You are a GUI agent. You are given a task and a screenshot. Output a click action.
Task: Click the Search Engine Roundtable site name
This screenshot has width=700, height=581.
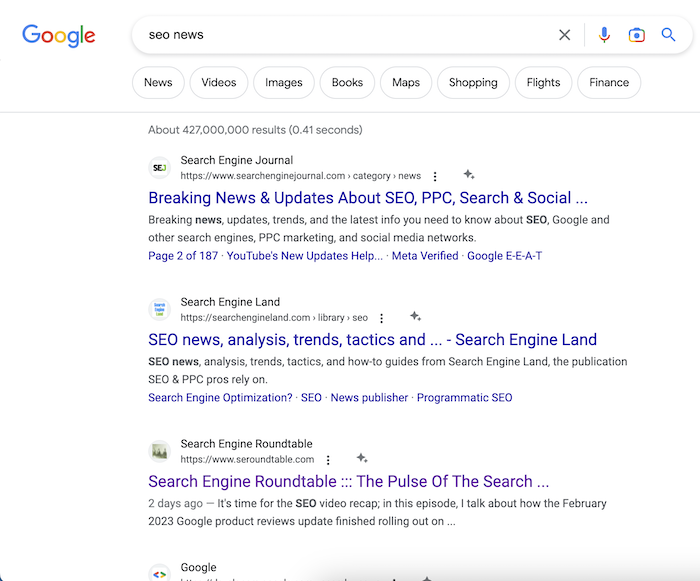point(246,444)
